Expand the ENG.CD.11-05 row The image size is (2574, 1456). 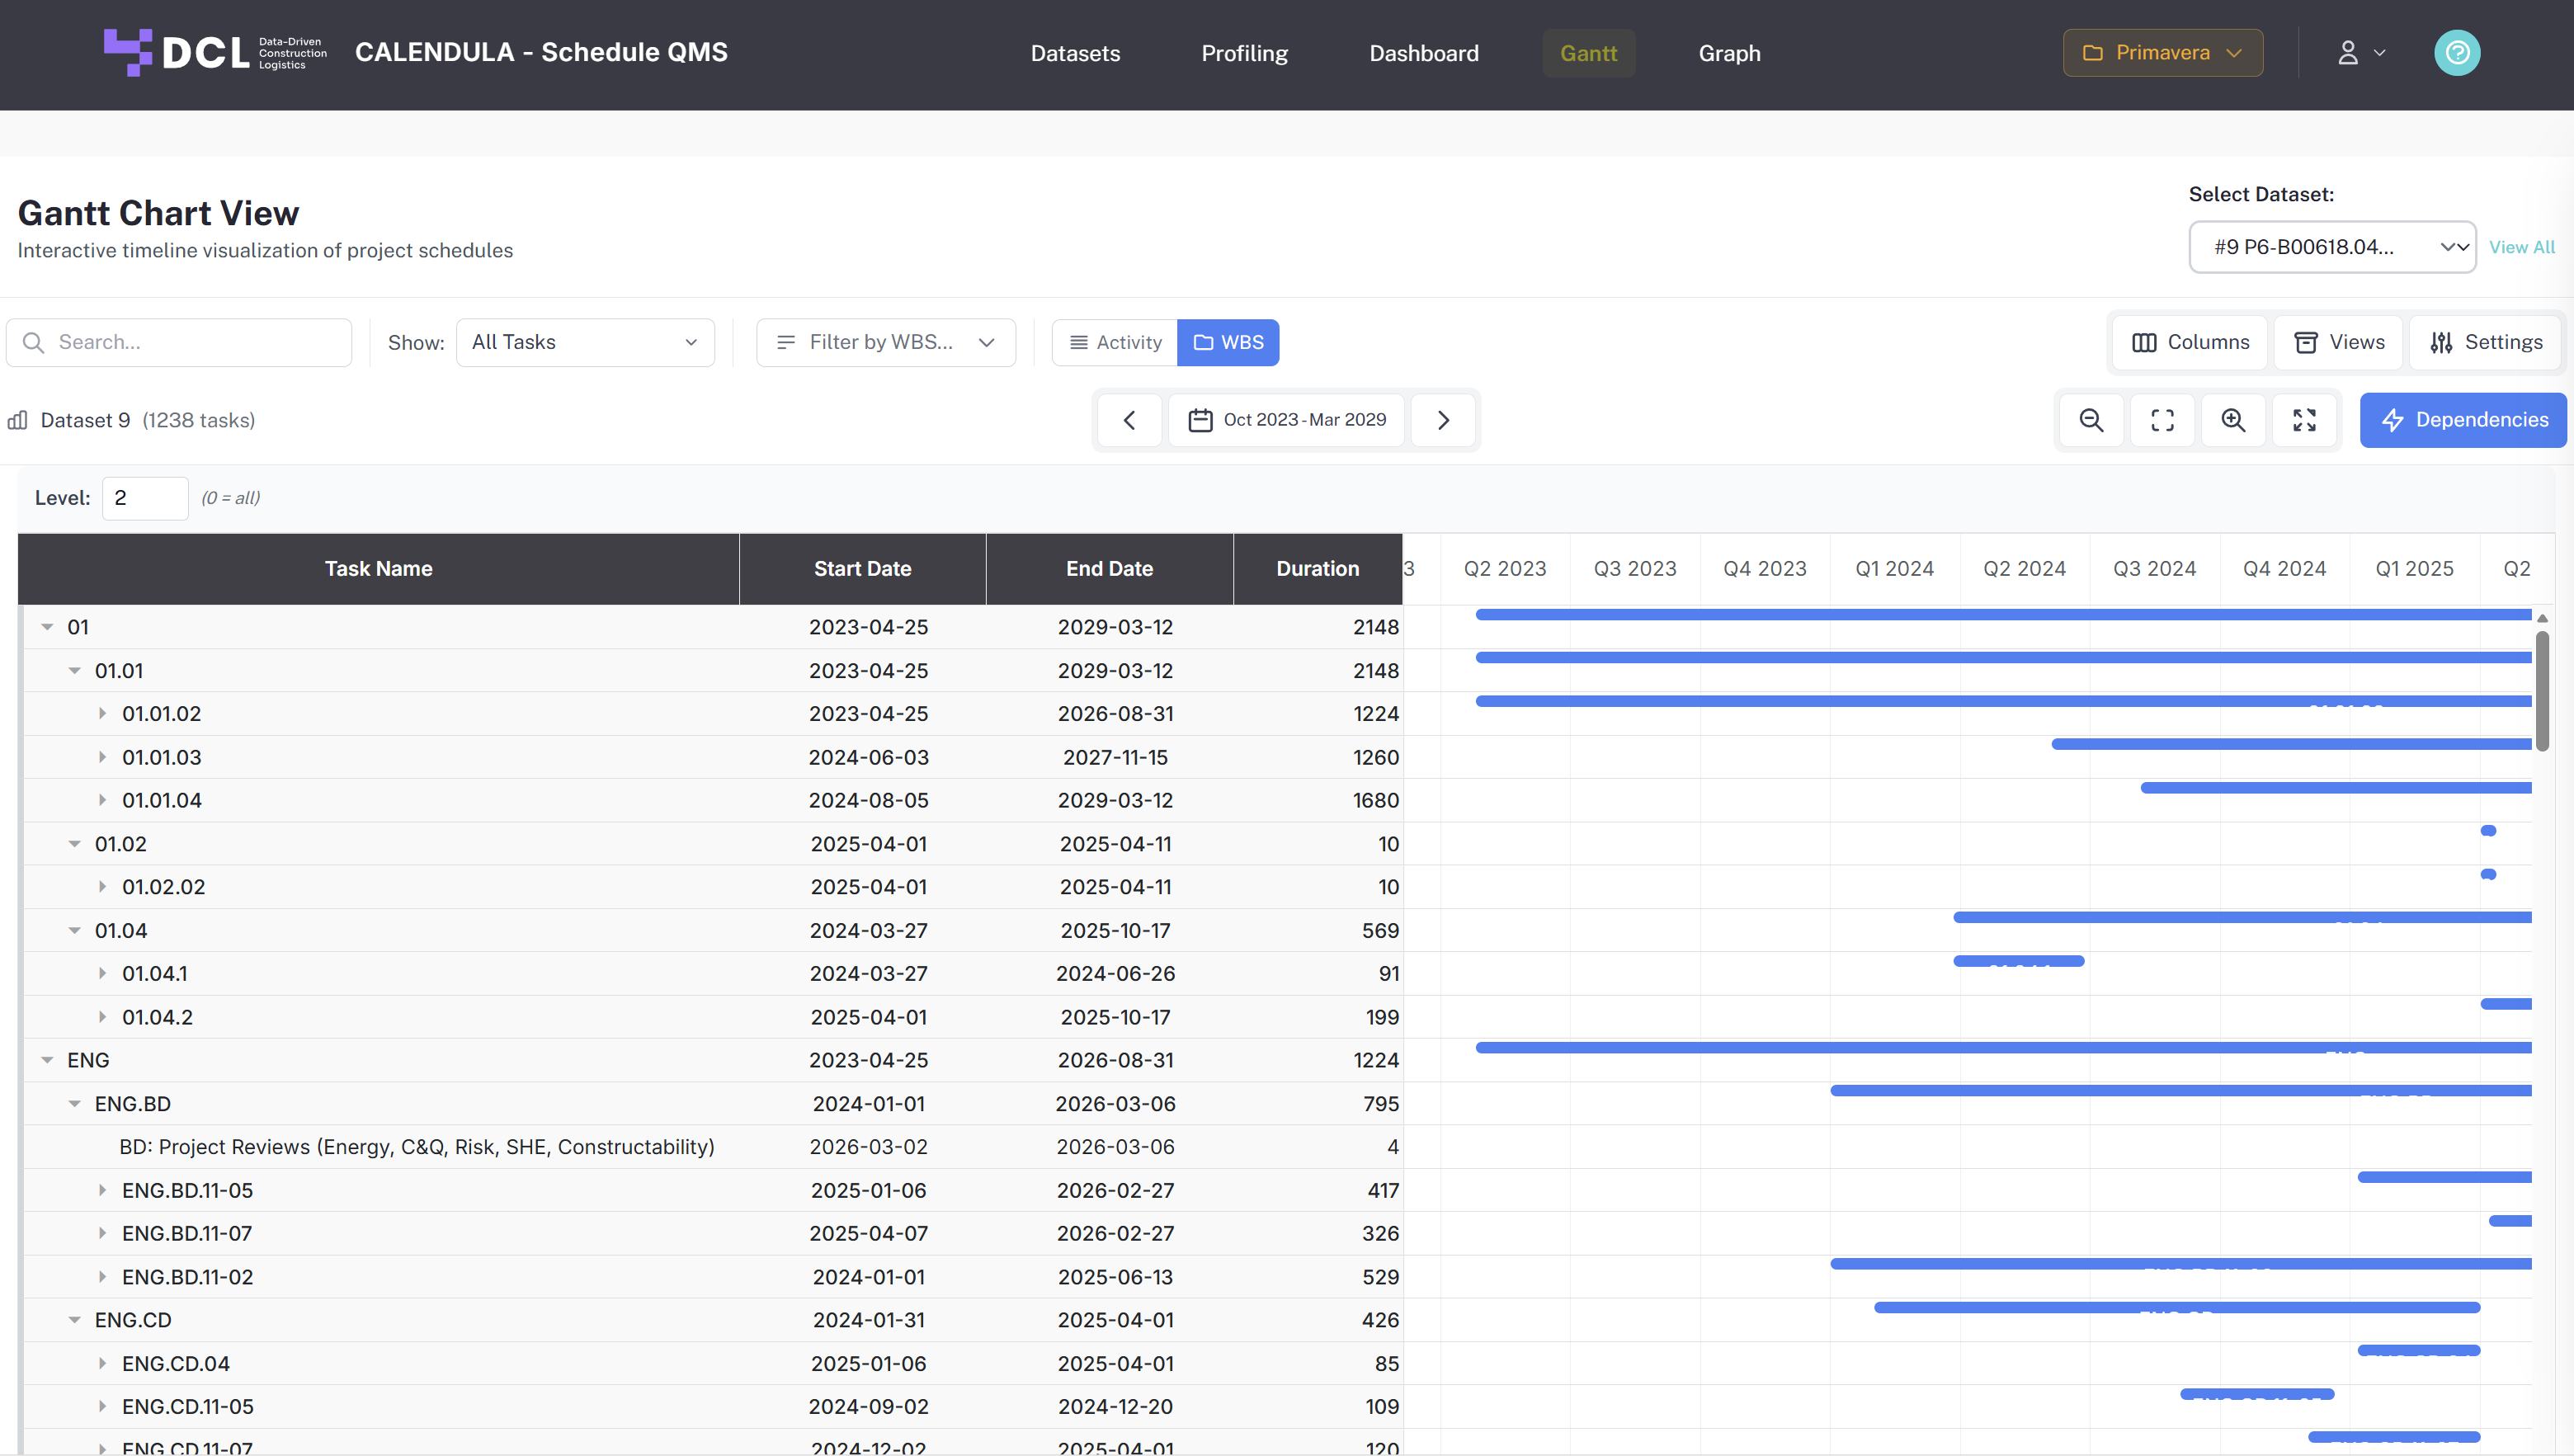pos(102,1407)
